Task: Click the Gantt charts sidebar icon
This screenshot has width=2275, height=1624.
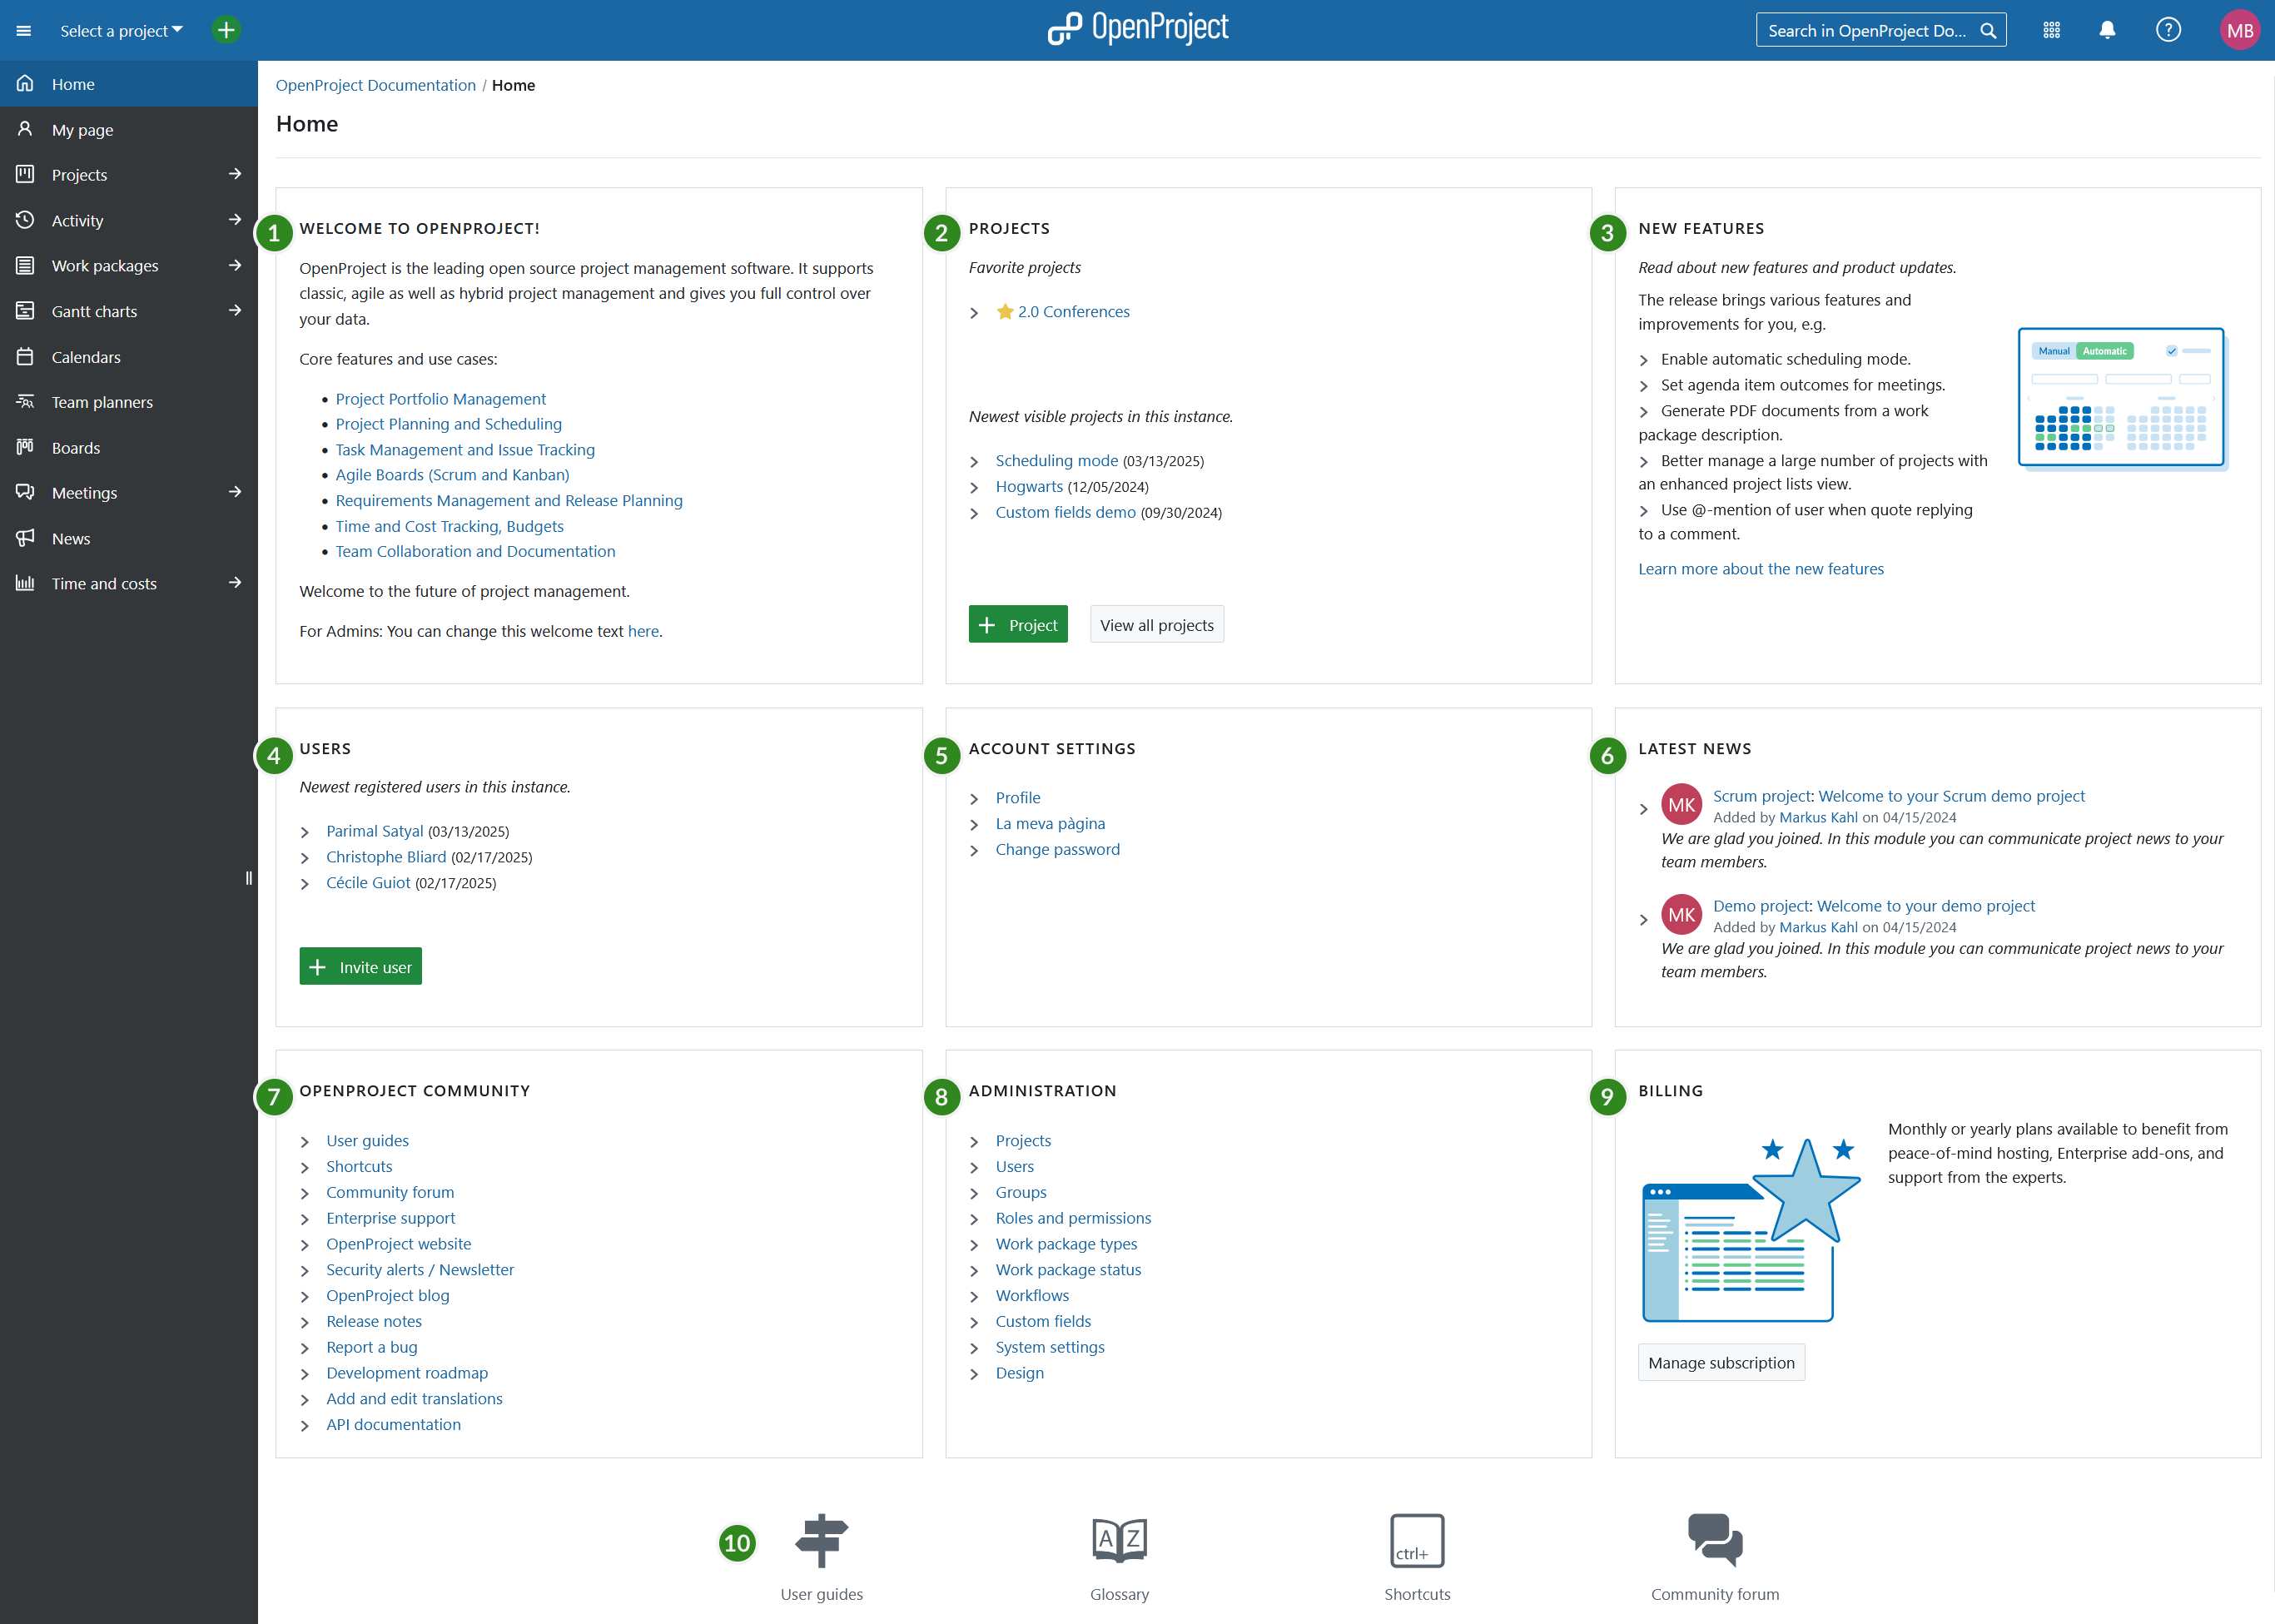Action: pos(25,311)
